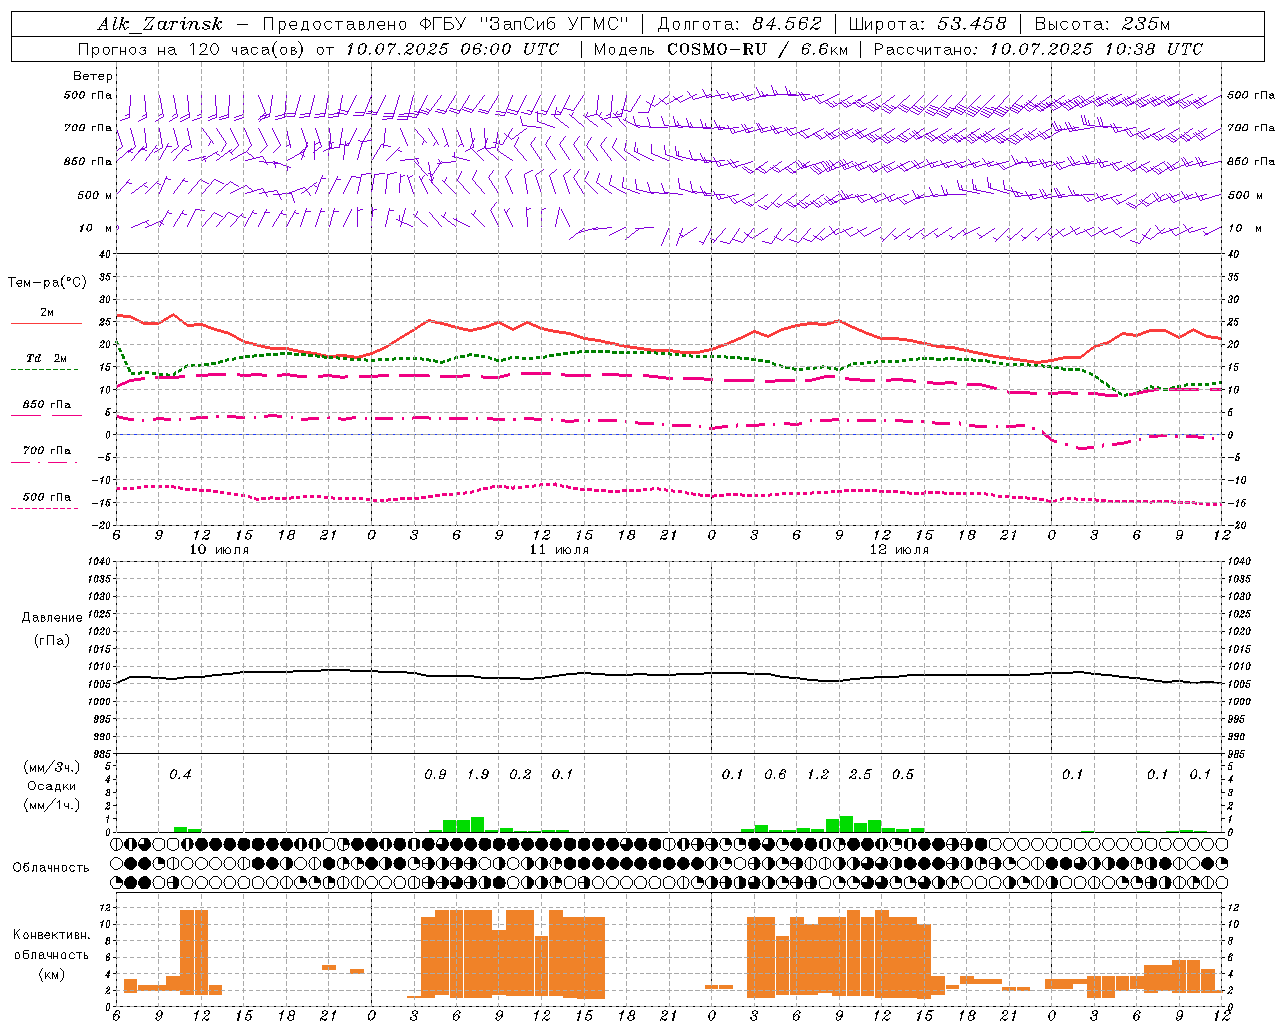Select the (мм/3ч.) units label
Viewport: 1280px width, 1024px height.
(51, 767)
